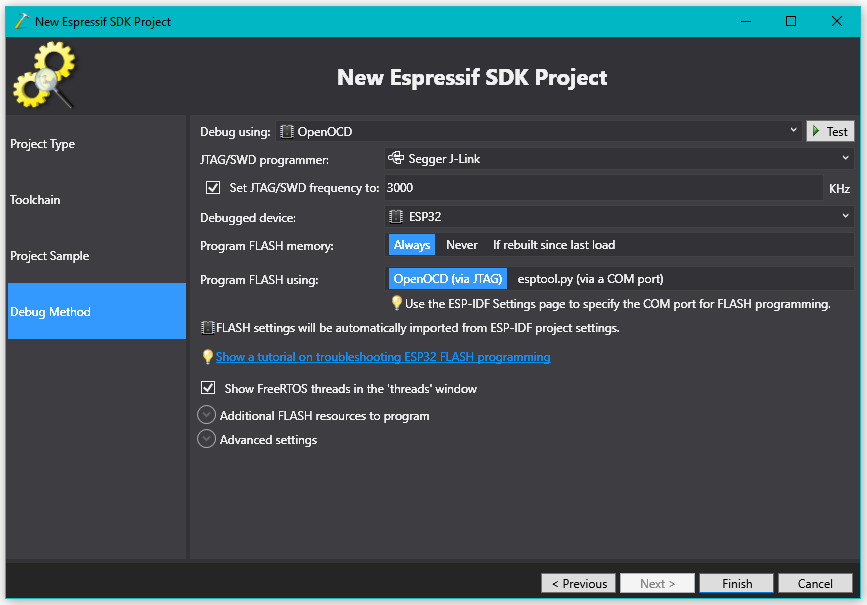Choose OpenOCD (via JTAG) for FLASH programming

(448, 279)
